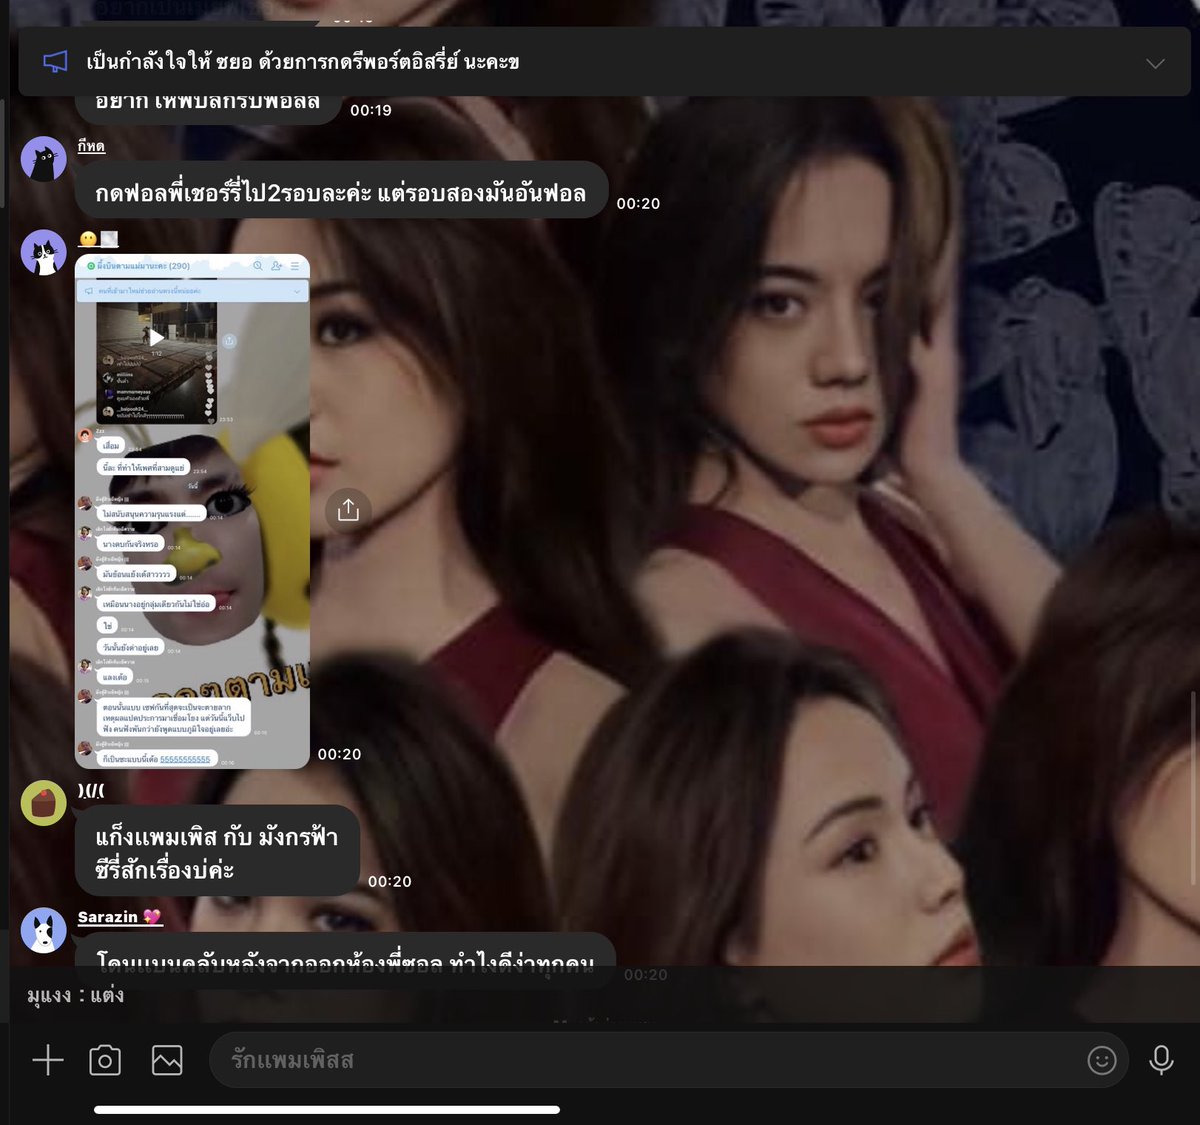Select Sarazin's message about โดนแบนคลับ
1200x1125 pixels.
(x=345, y=961)
